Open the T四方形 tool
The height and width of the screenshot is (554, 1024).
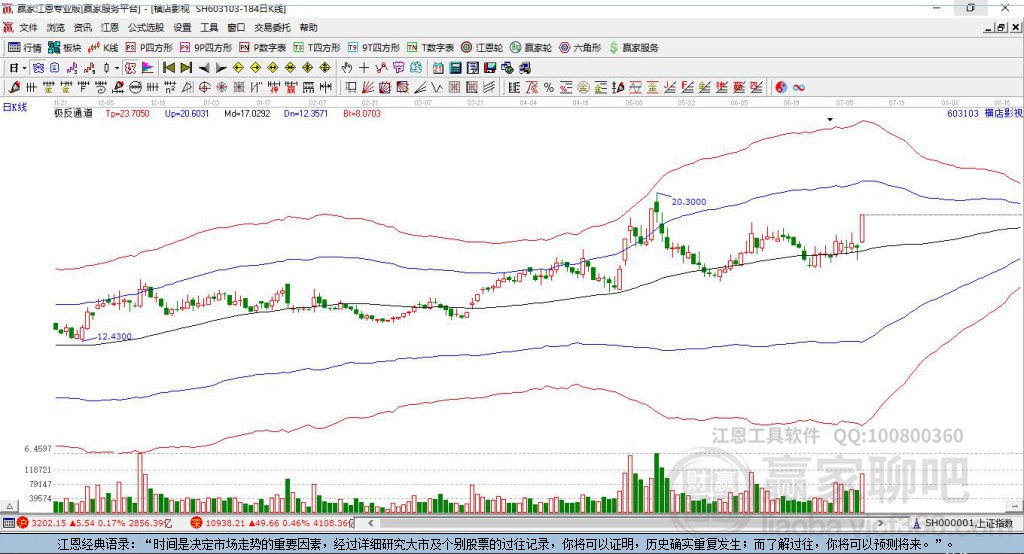point(317,48)
